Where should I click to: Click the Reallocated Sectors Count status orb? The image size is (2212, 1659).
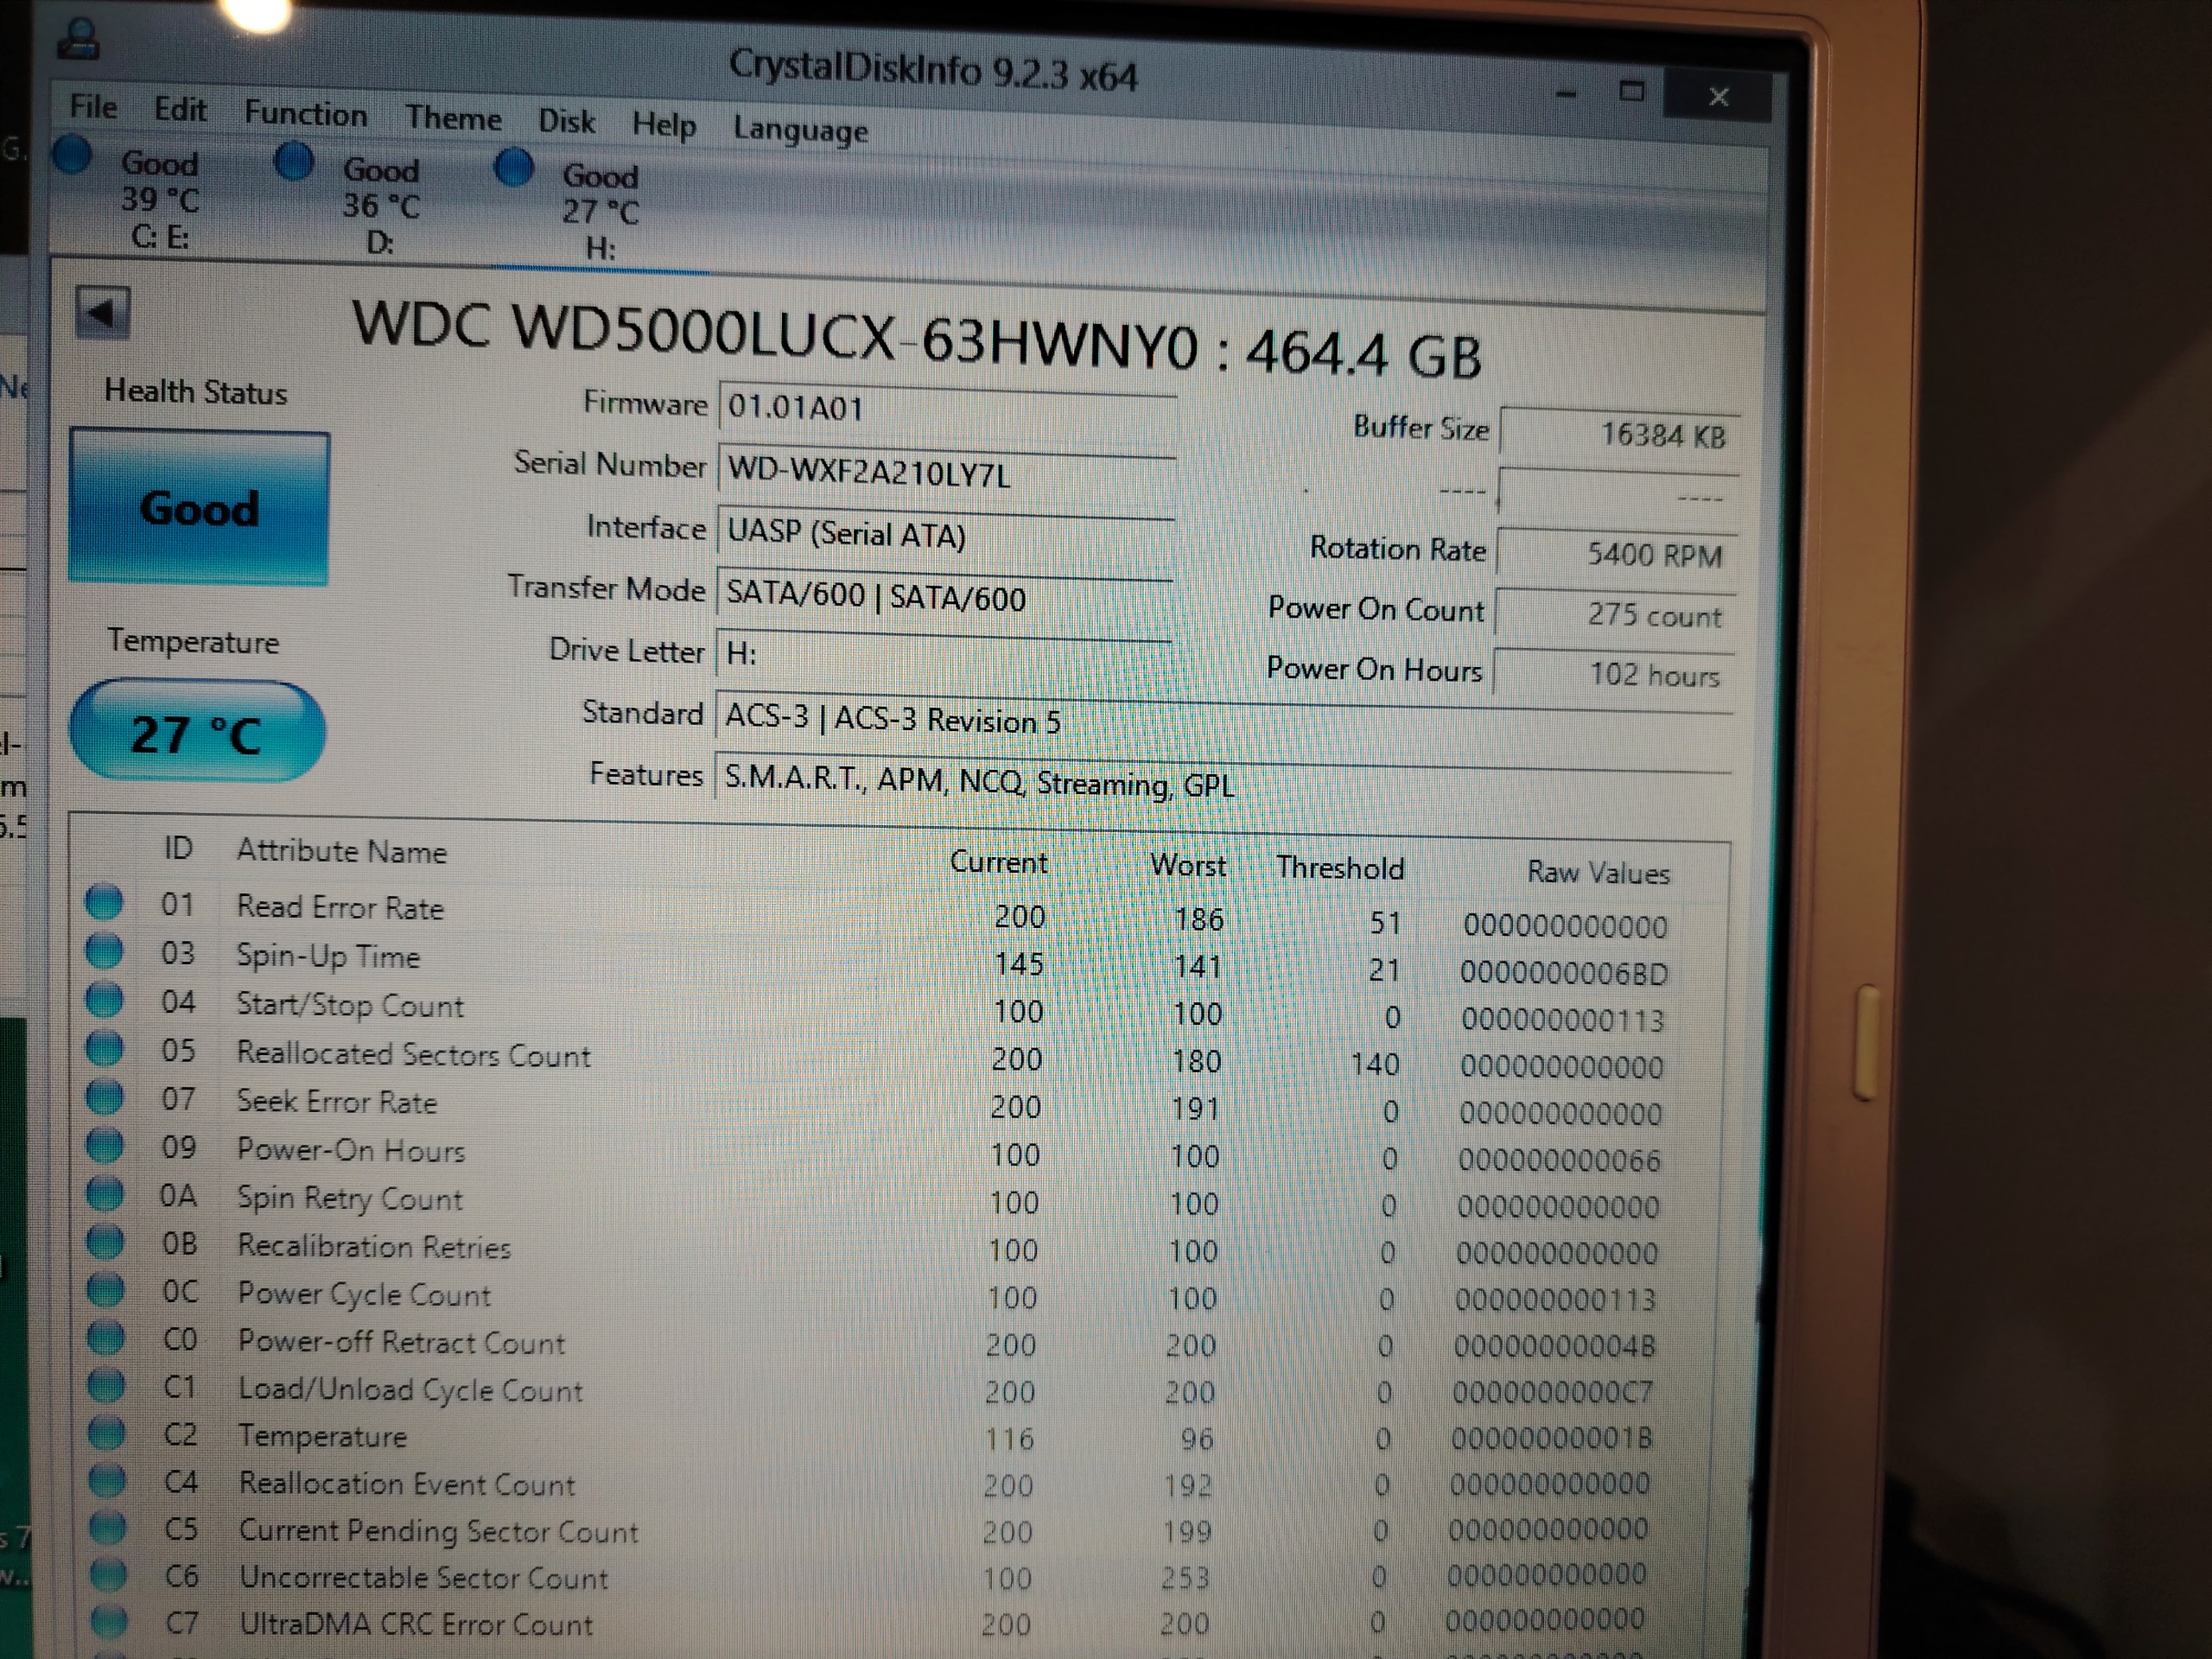(104, 1048)
